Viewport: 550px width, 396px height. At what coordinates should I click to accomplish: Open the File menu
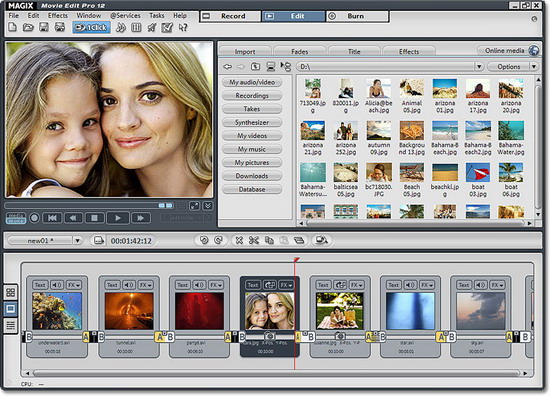14,15
